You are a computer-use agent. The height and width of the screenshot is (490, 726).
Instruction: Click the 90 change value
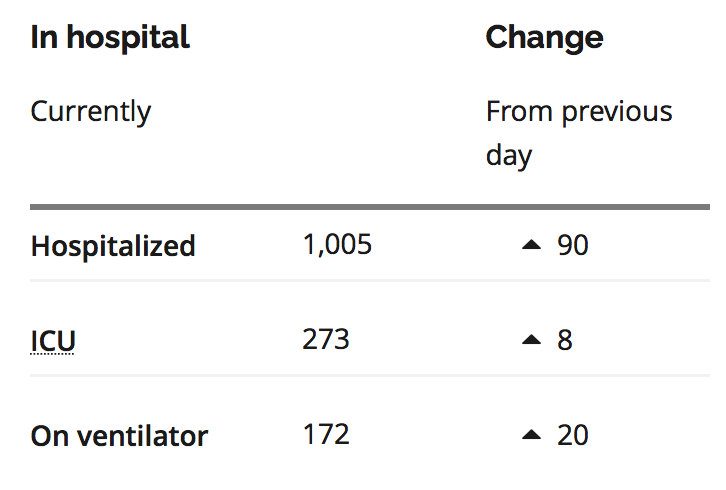click(573, 245)
